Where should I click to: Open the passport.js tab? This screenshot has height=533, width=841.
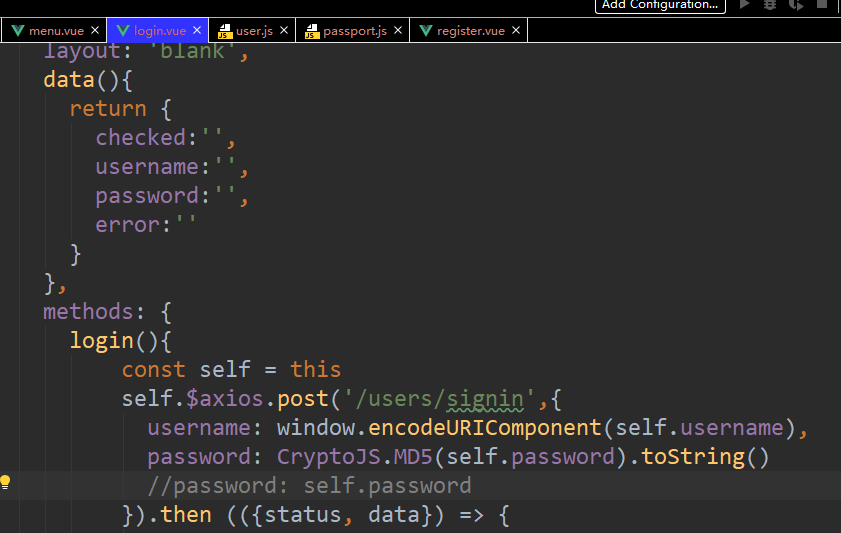[x=352, y=31]
